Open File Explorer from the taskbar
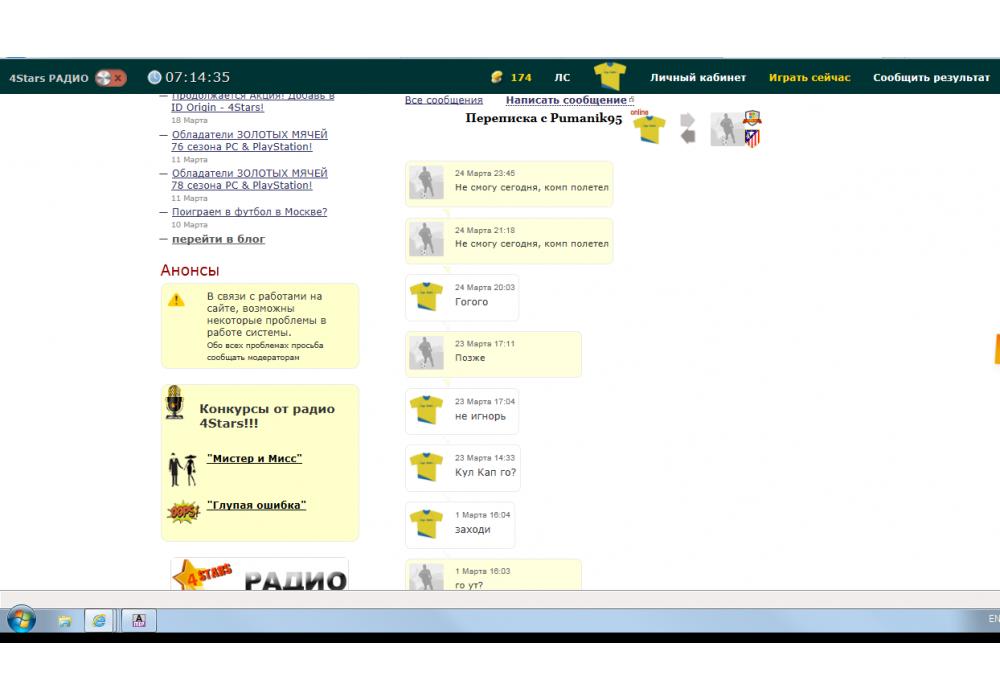 pyautogui.click(x=64, y=620)
